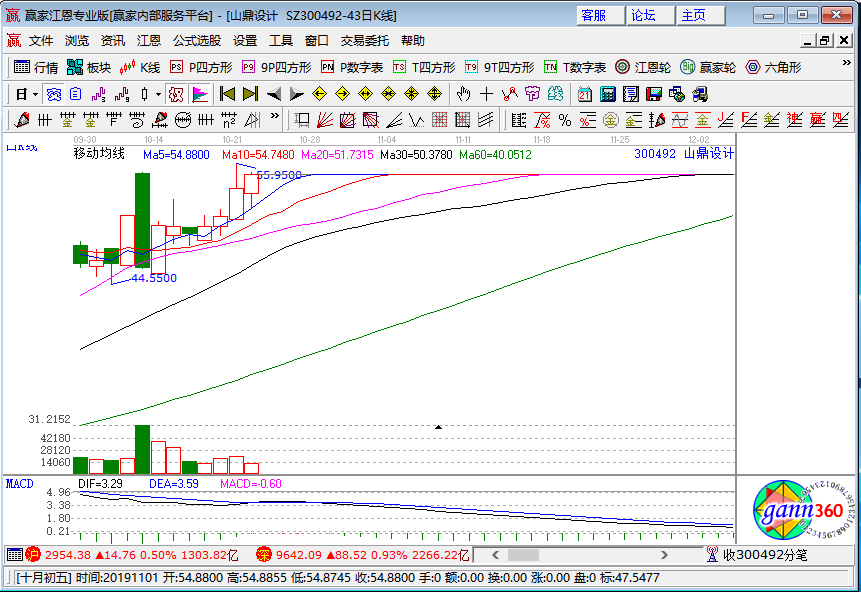The width and height of the screenshot is (861, 592).
Task: Open the 工具 menu
Action: [x=281, y=41]
